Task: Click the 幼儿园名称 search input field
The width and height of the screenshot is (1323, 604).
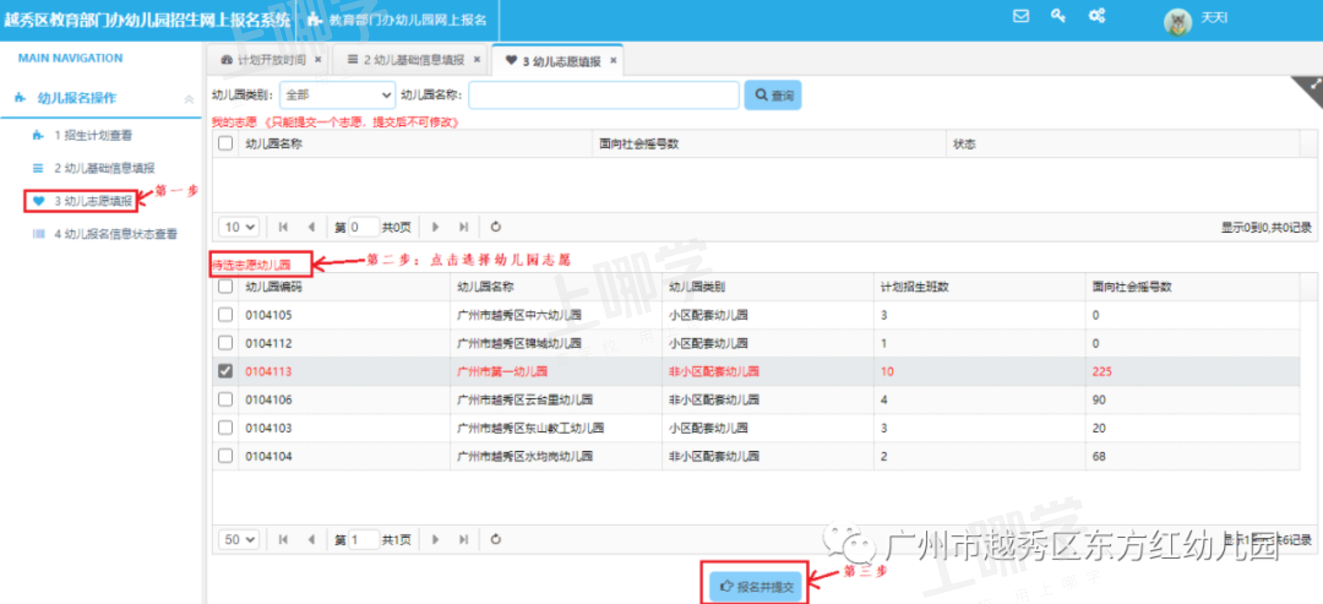Action: (603, 95)
